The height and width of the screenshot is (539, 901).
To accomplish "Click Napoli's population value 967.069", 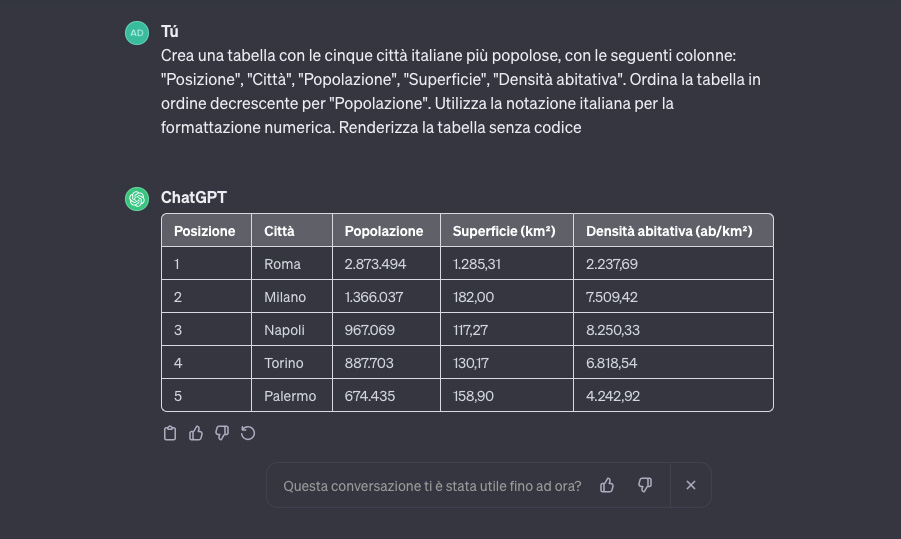I will pos(370,330).
